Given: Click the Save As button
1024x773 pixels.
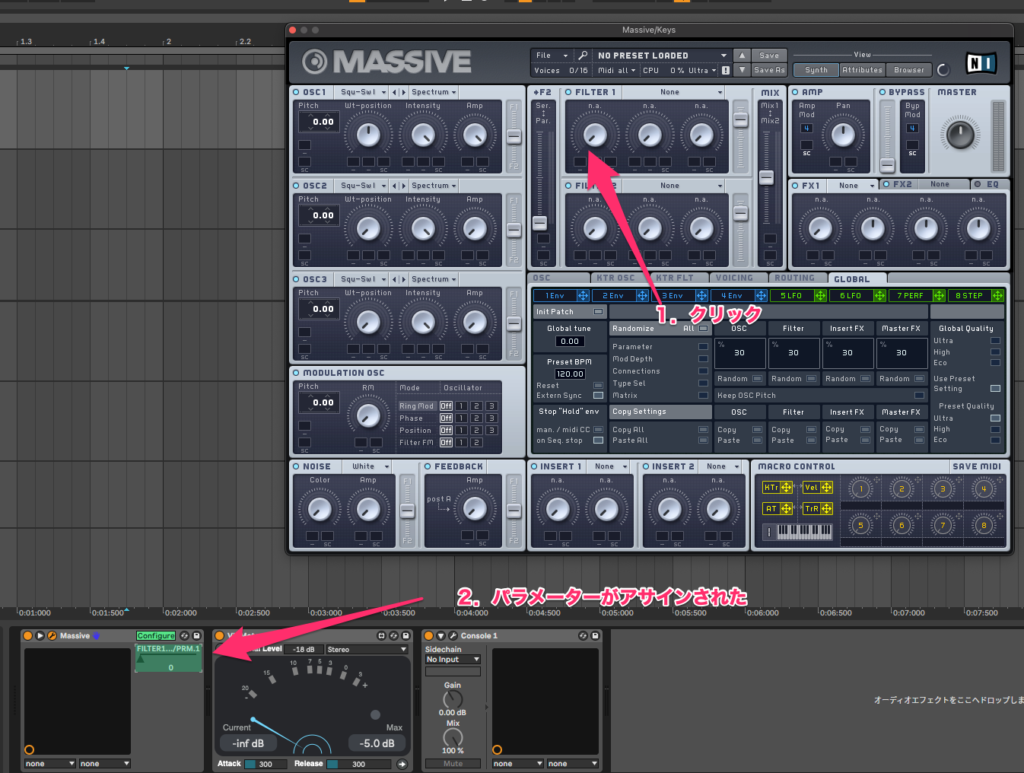Looking at the screenshot, I should (768, 70).
